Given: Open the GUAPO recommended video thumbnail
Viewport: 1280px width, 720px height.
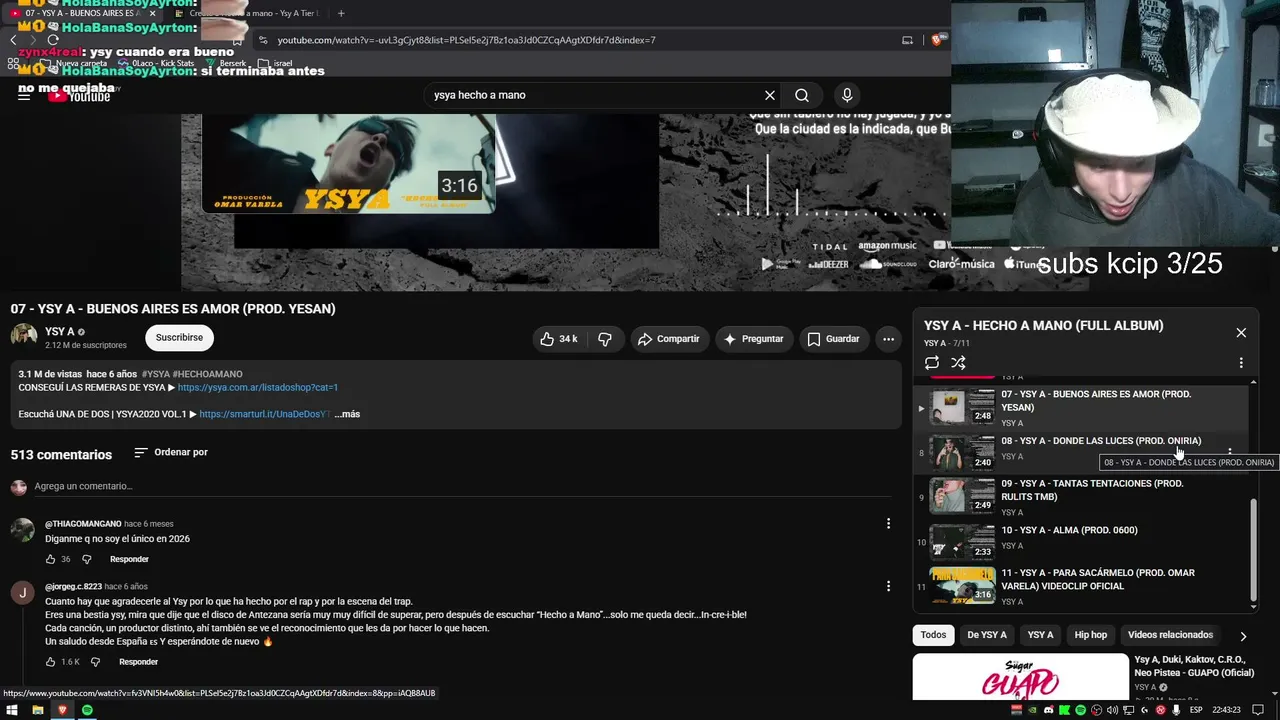Looking at the screenshot, I should pyautogui.click(x=1020, y=677).
